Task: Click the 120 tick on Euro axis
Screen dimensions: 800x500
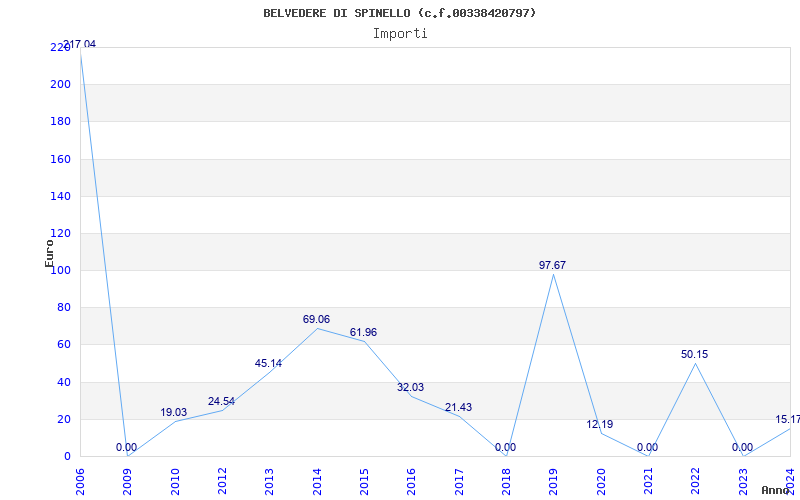Action: (x=60, y=233)
